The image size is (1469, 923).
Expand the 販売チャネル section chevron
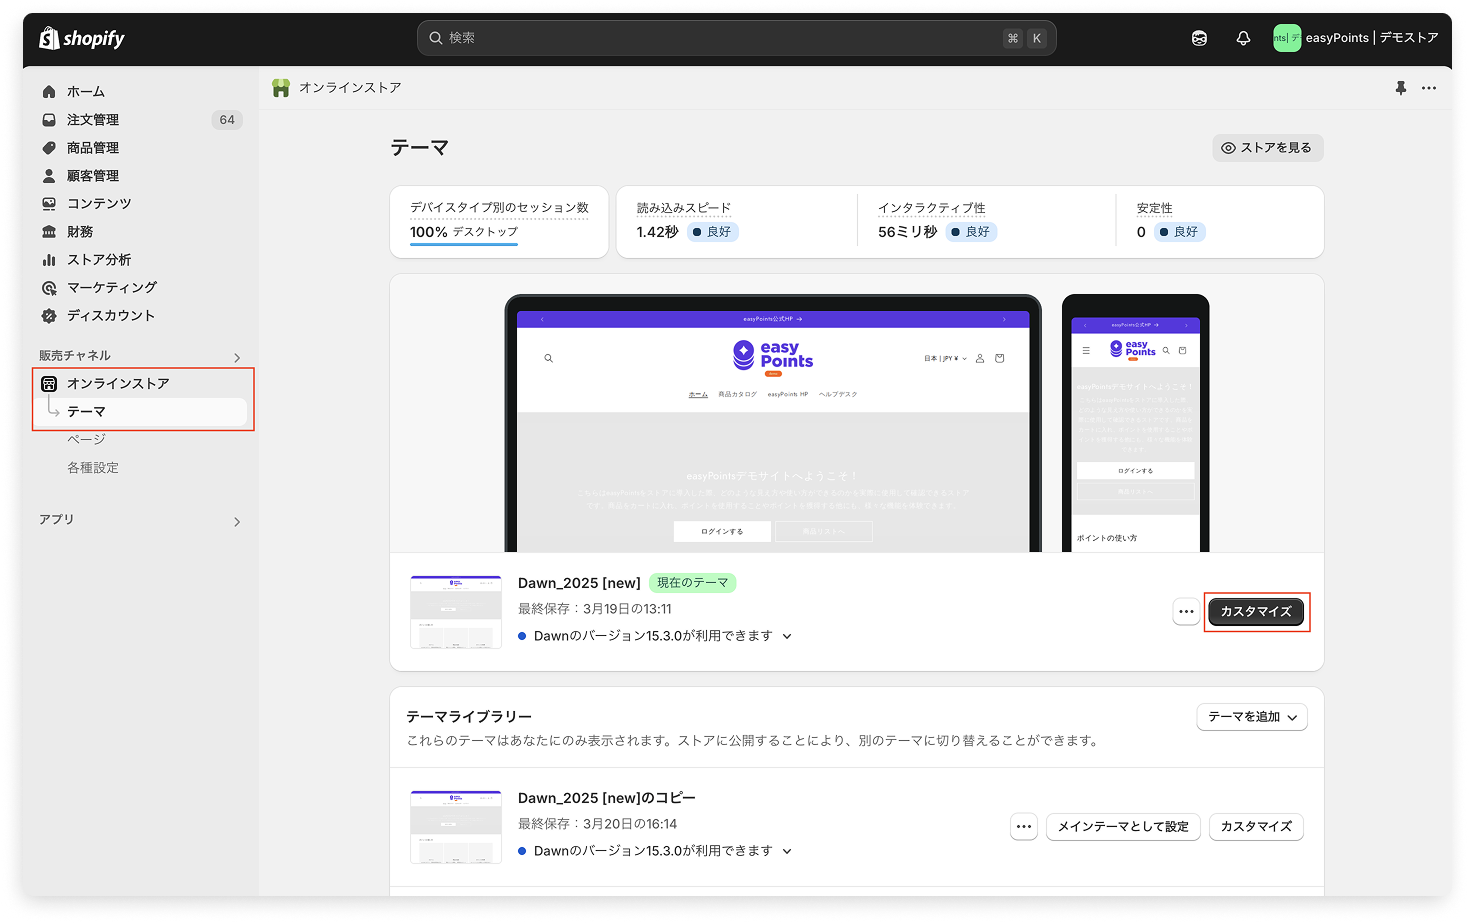click(237, 358)
